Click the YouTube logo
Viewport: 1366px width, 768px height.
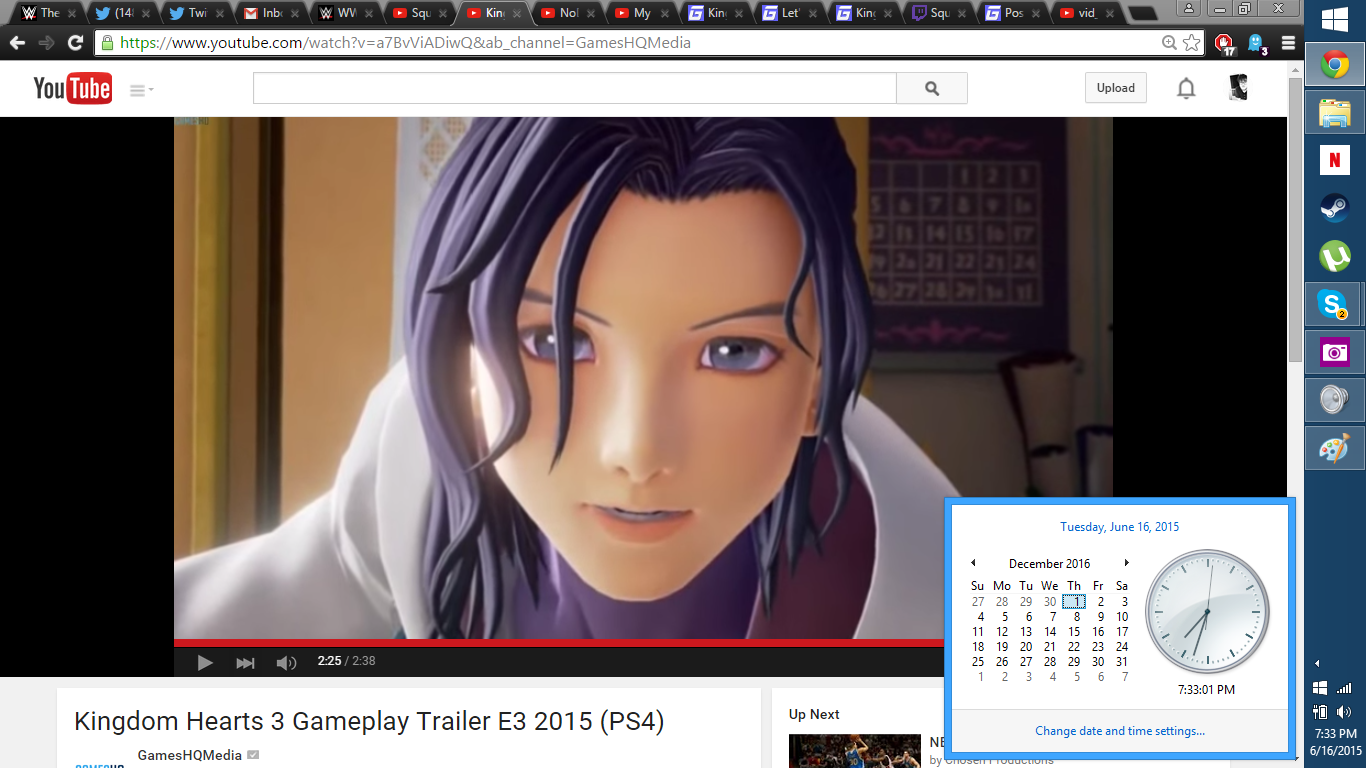click(x=72, y=88)
